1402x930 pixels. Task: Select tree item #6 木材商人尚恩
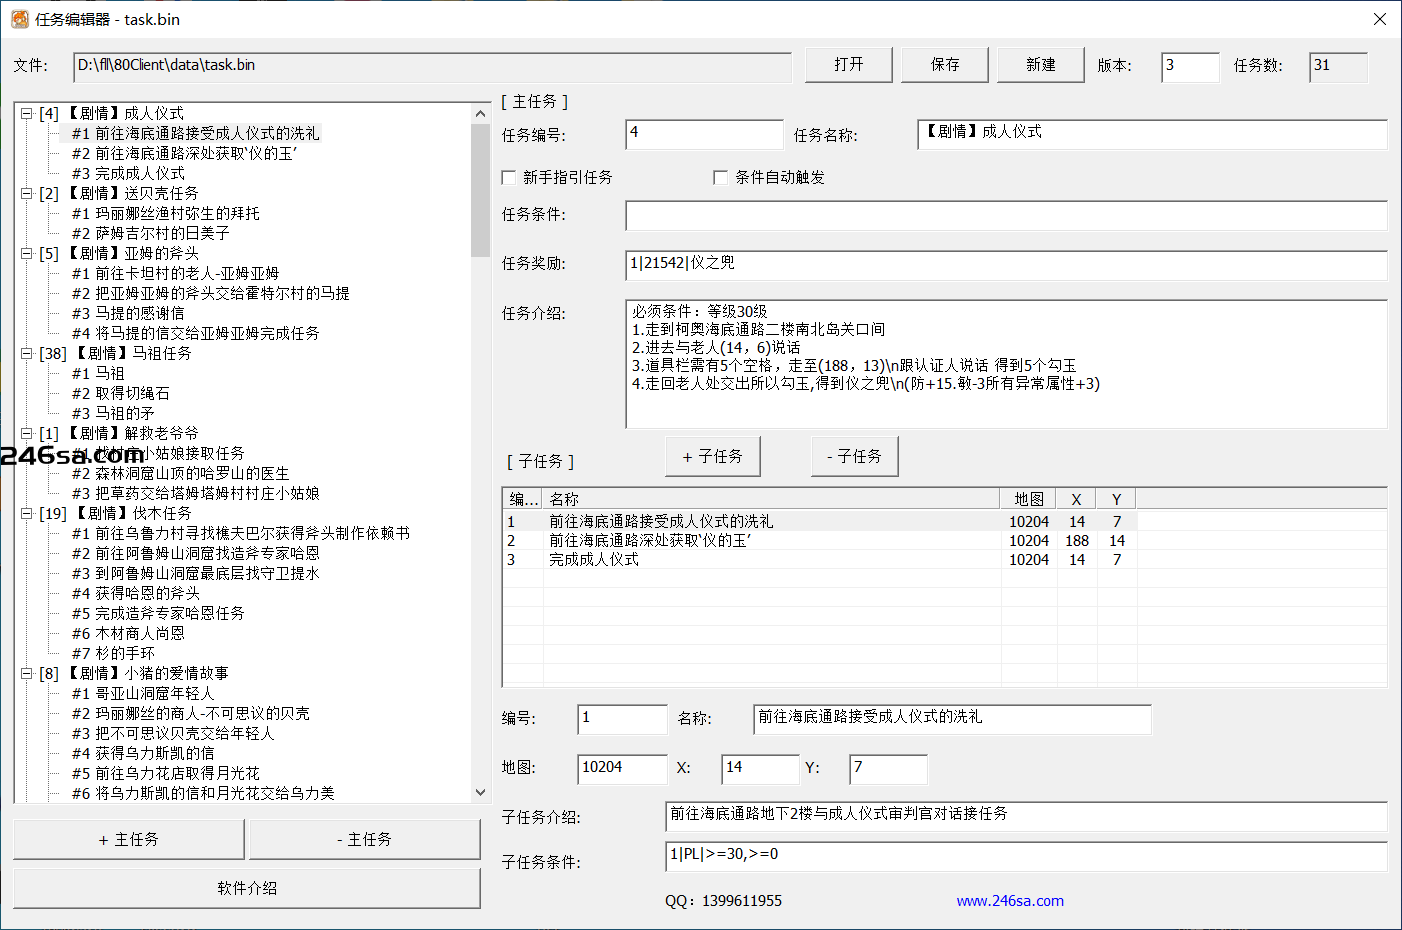click(x=128, y=633)
